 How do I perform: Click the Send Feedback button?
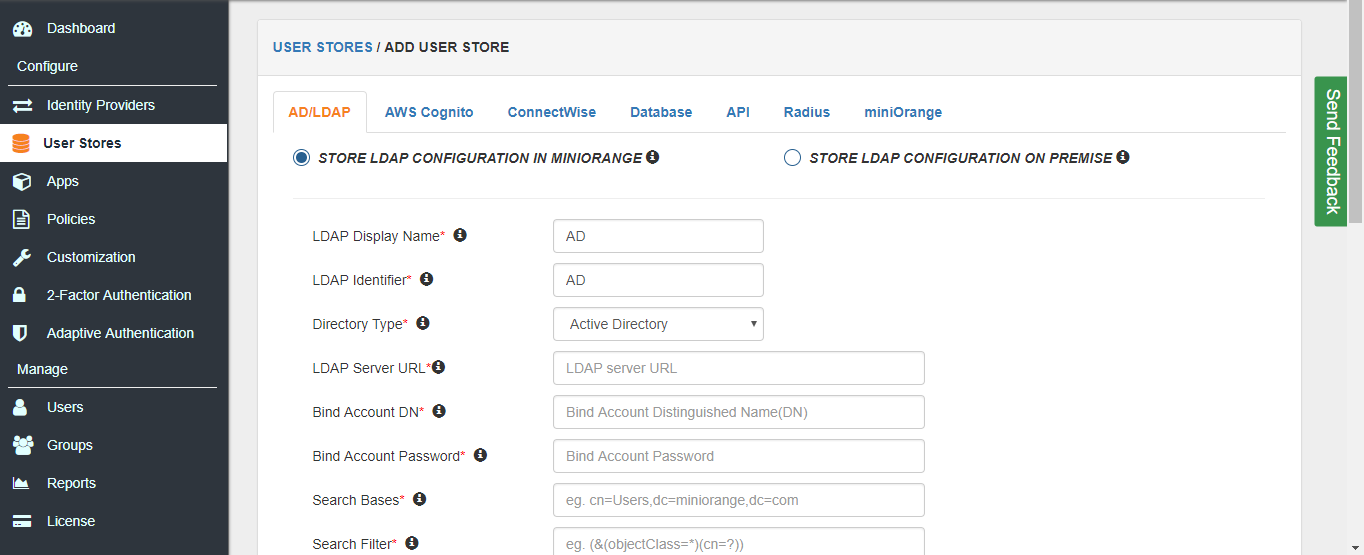point(1331,151)
